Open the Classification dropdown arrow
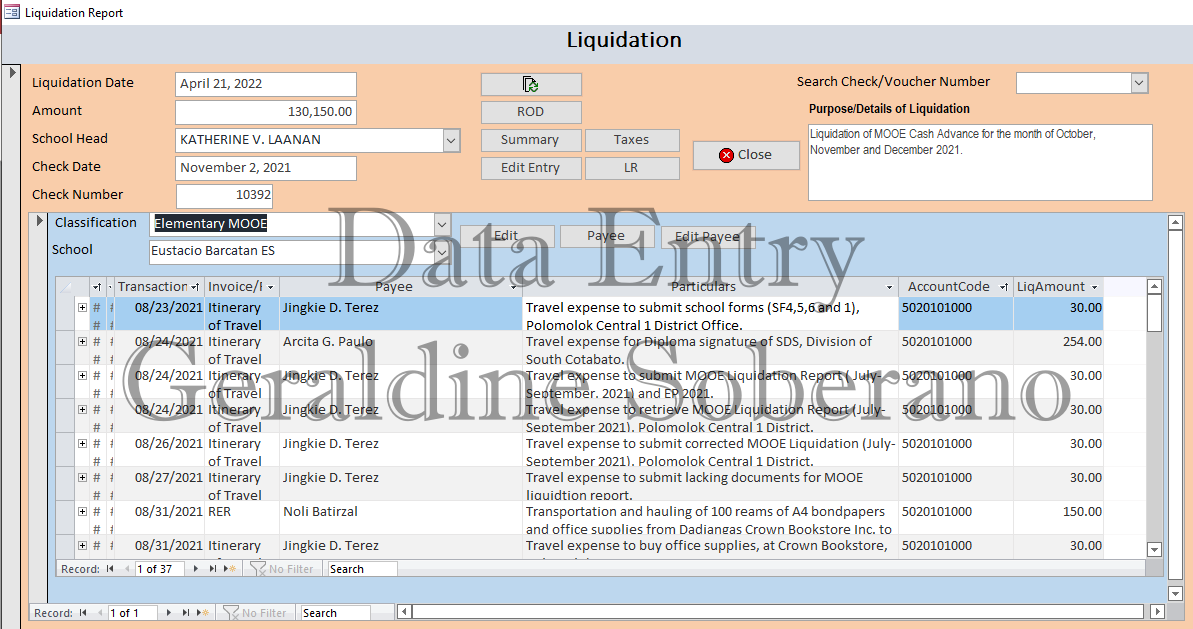Viewport: 1193px width, 629px height. 442,224
